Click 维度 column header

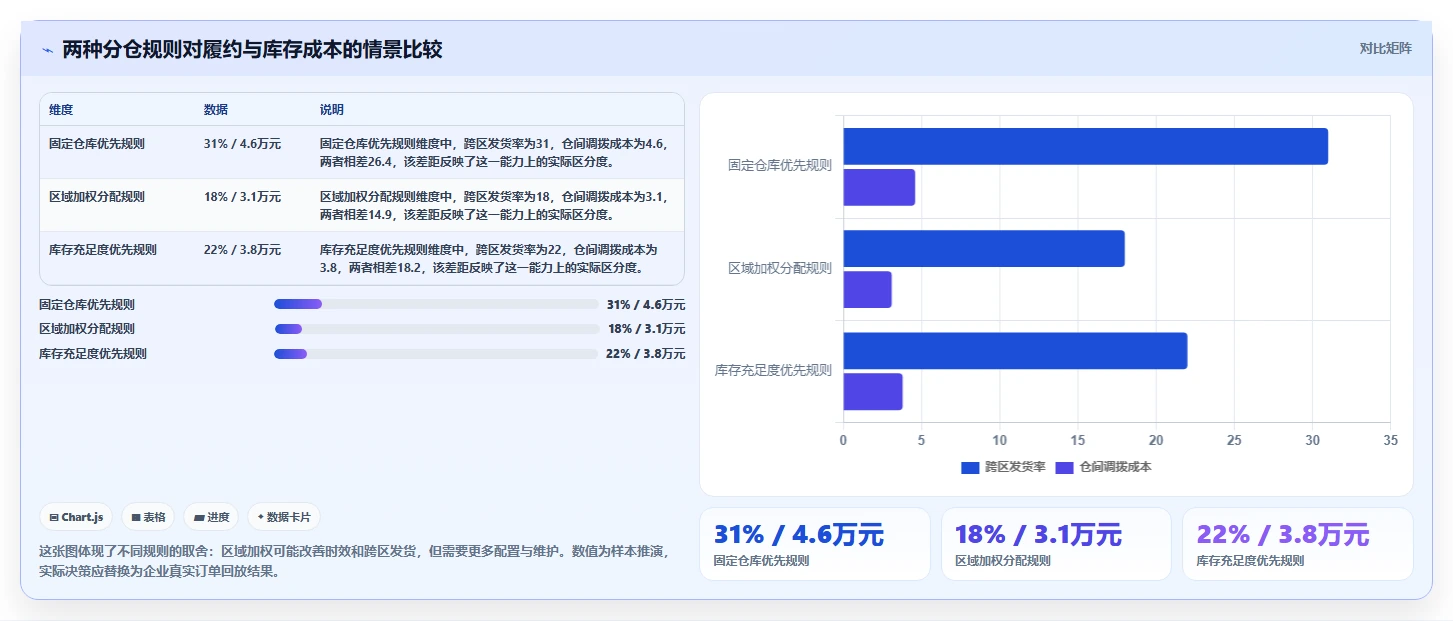(x=61, y=109)
